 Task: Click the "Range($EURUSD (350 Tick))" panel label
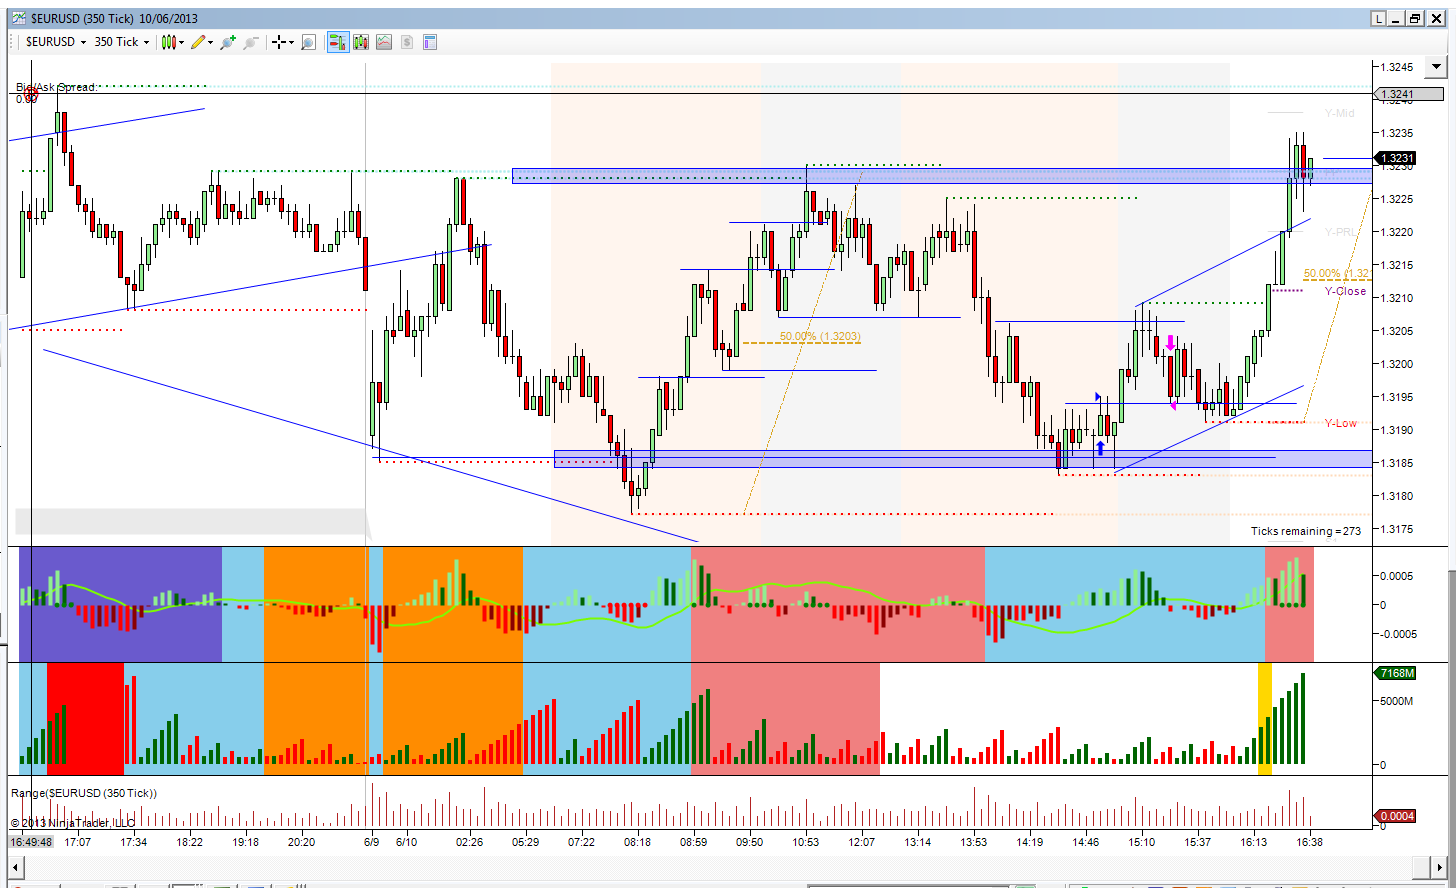pyautogui.click(x=84, y=793)
